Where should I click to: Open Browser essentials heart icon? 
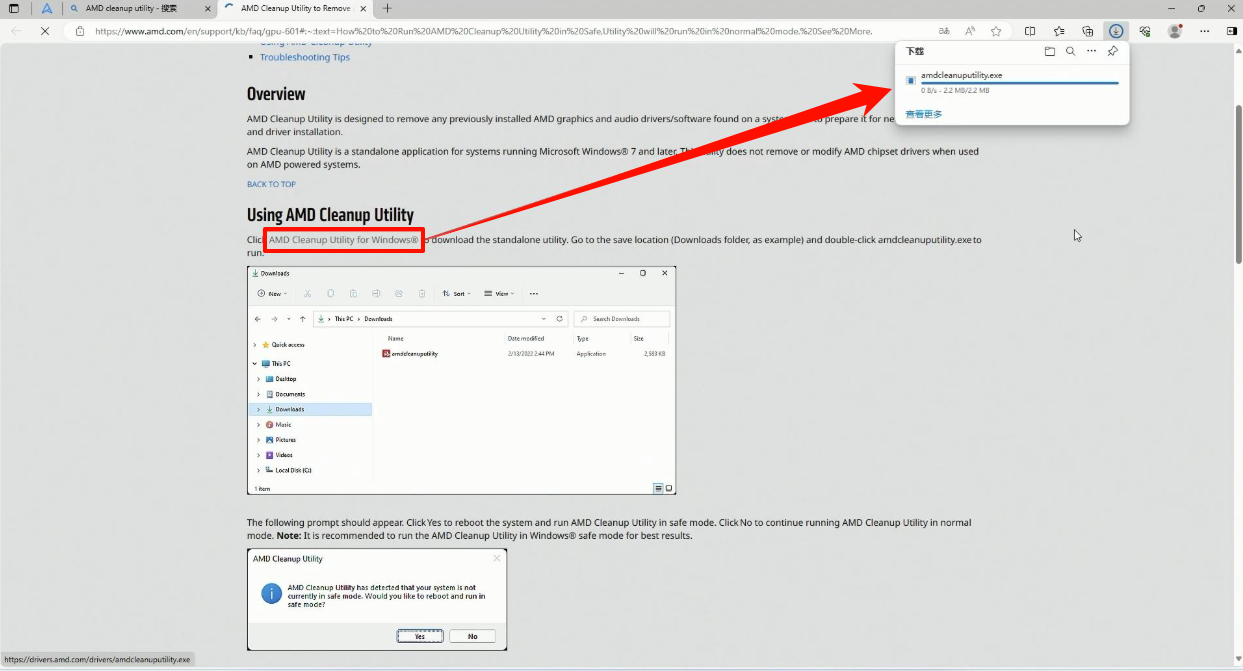tap(1145, 31)
